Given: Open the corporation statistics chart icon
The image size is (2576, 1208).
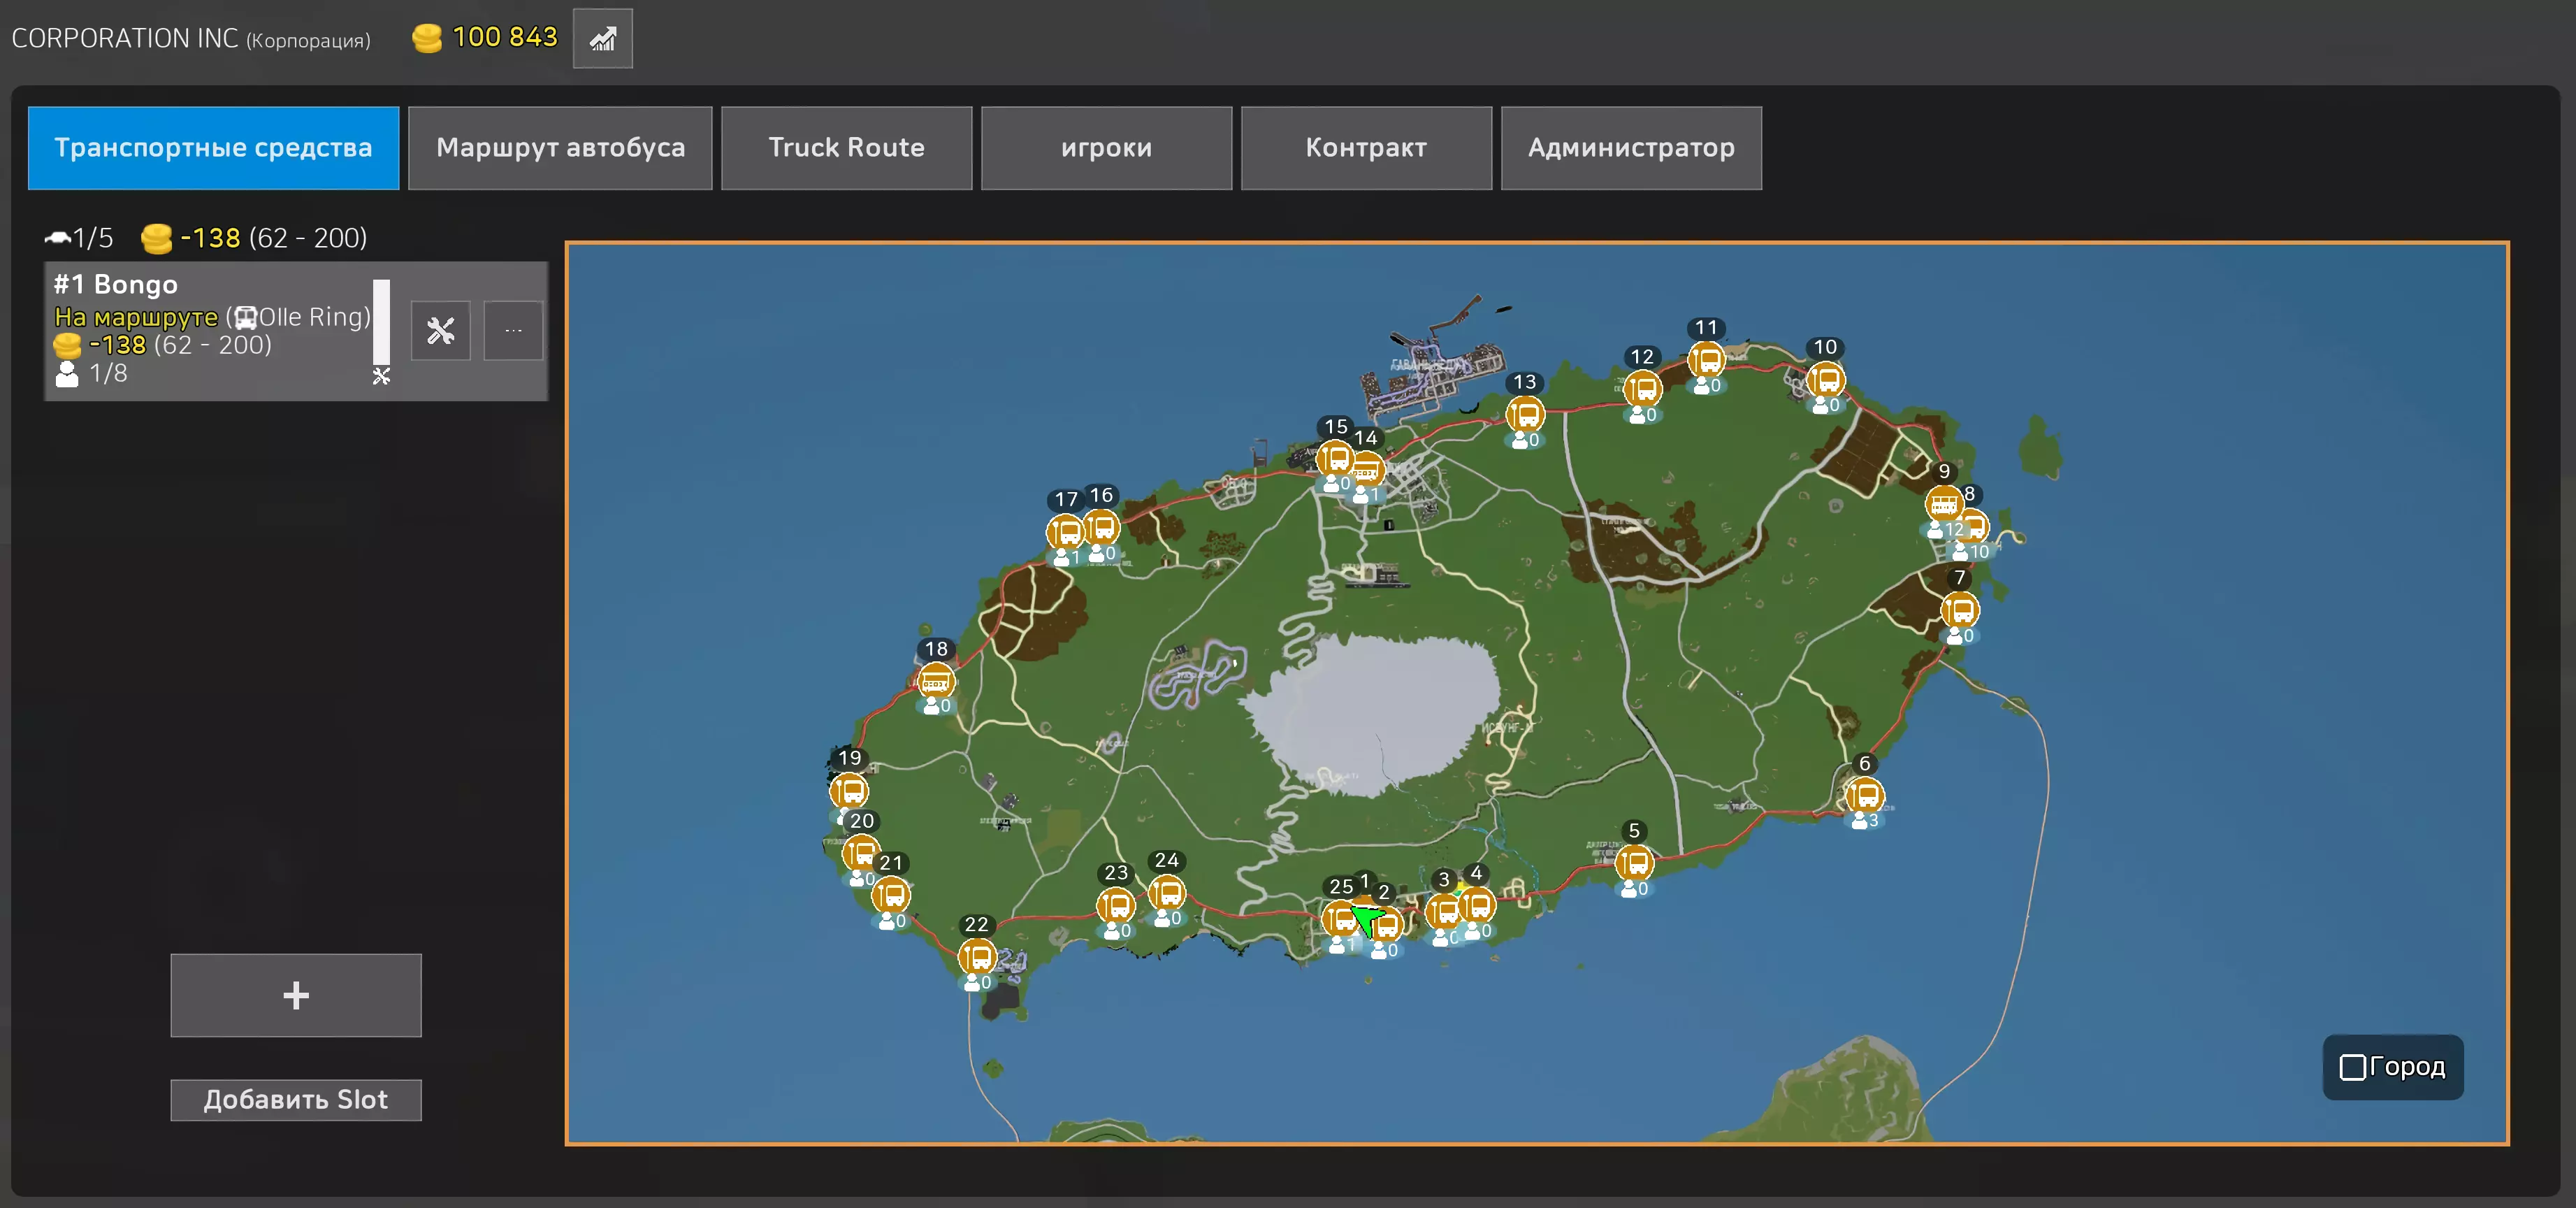Looking at the screenshot, I should click(x=602, y=39).
